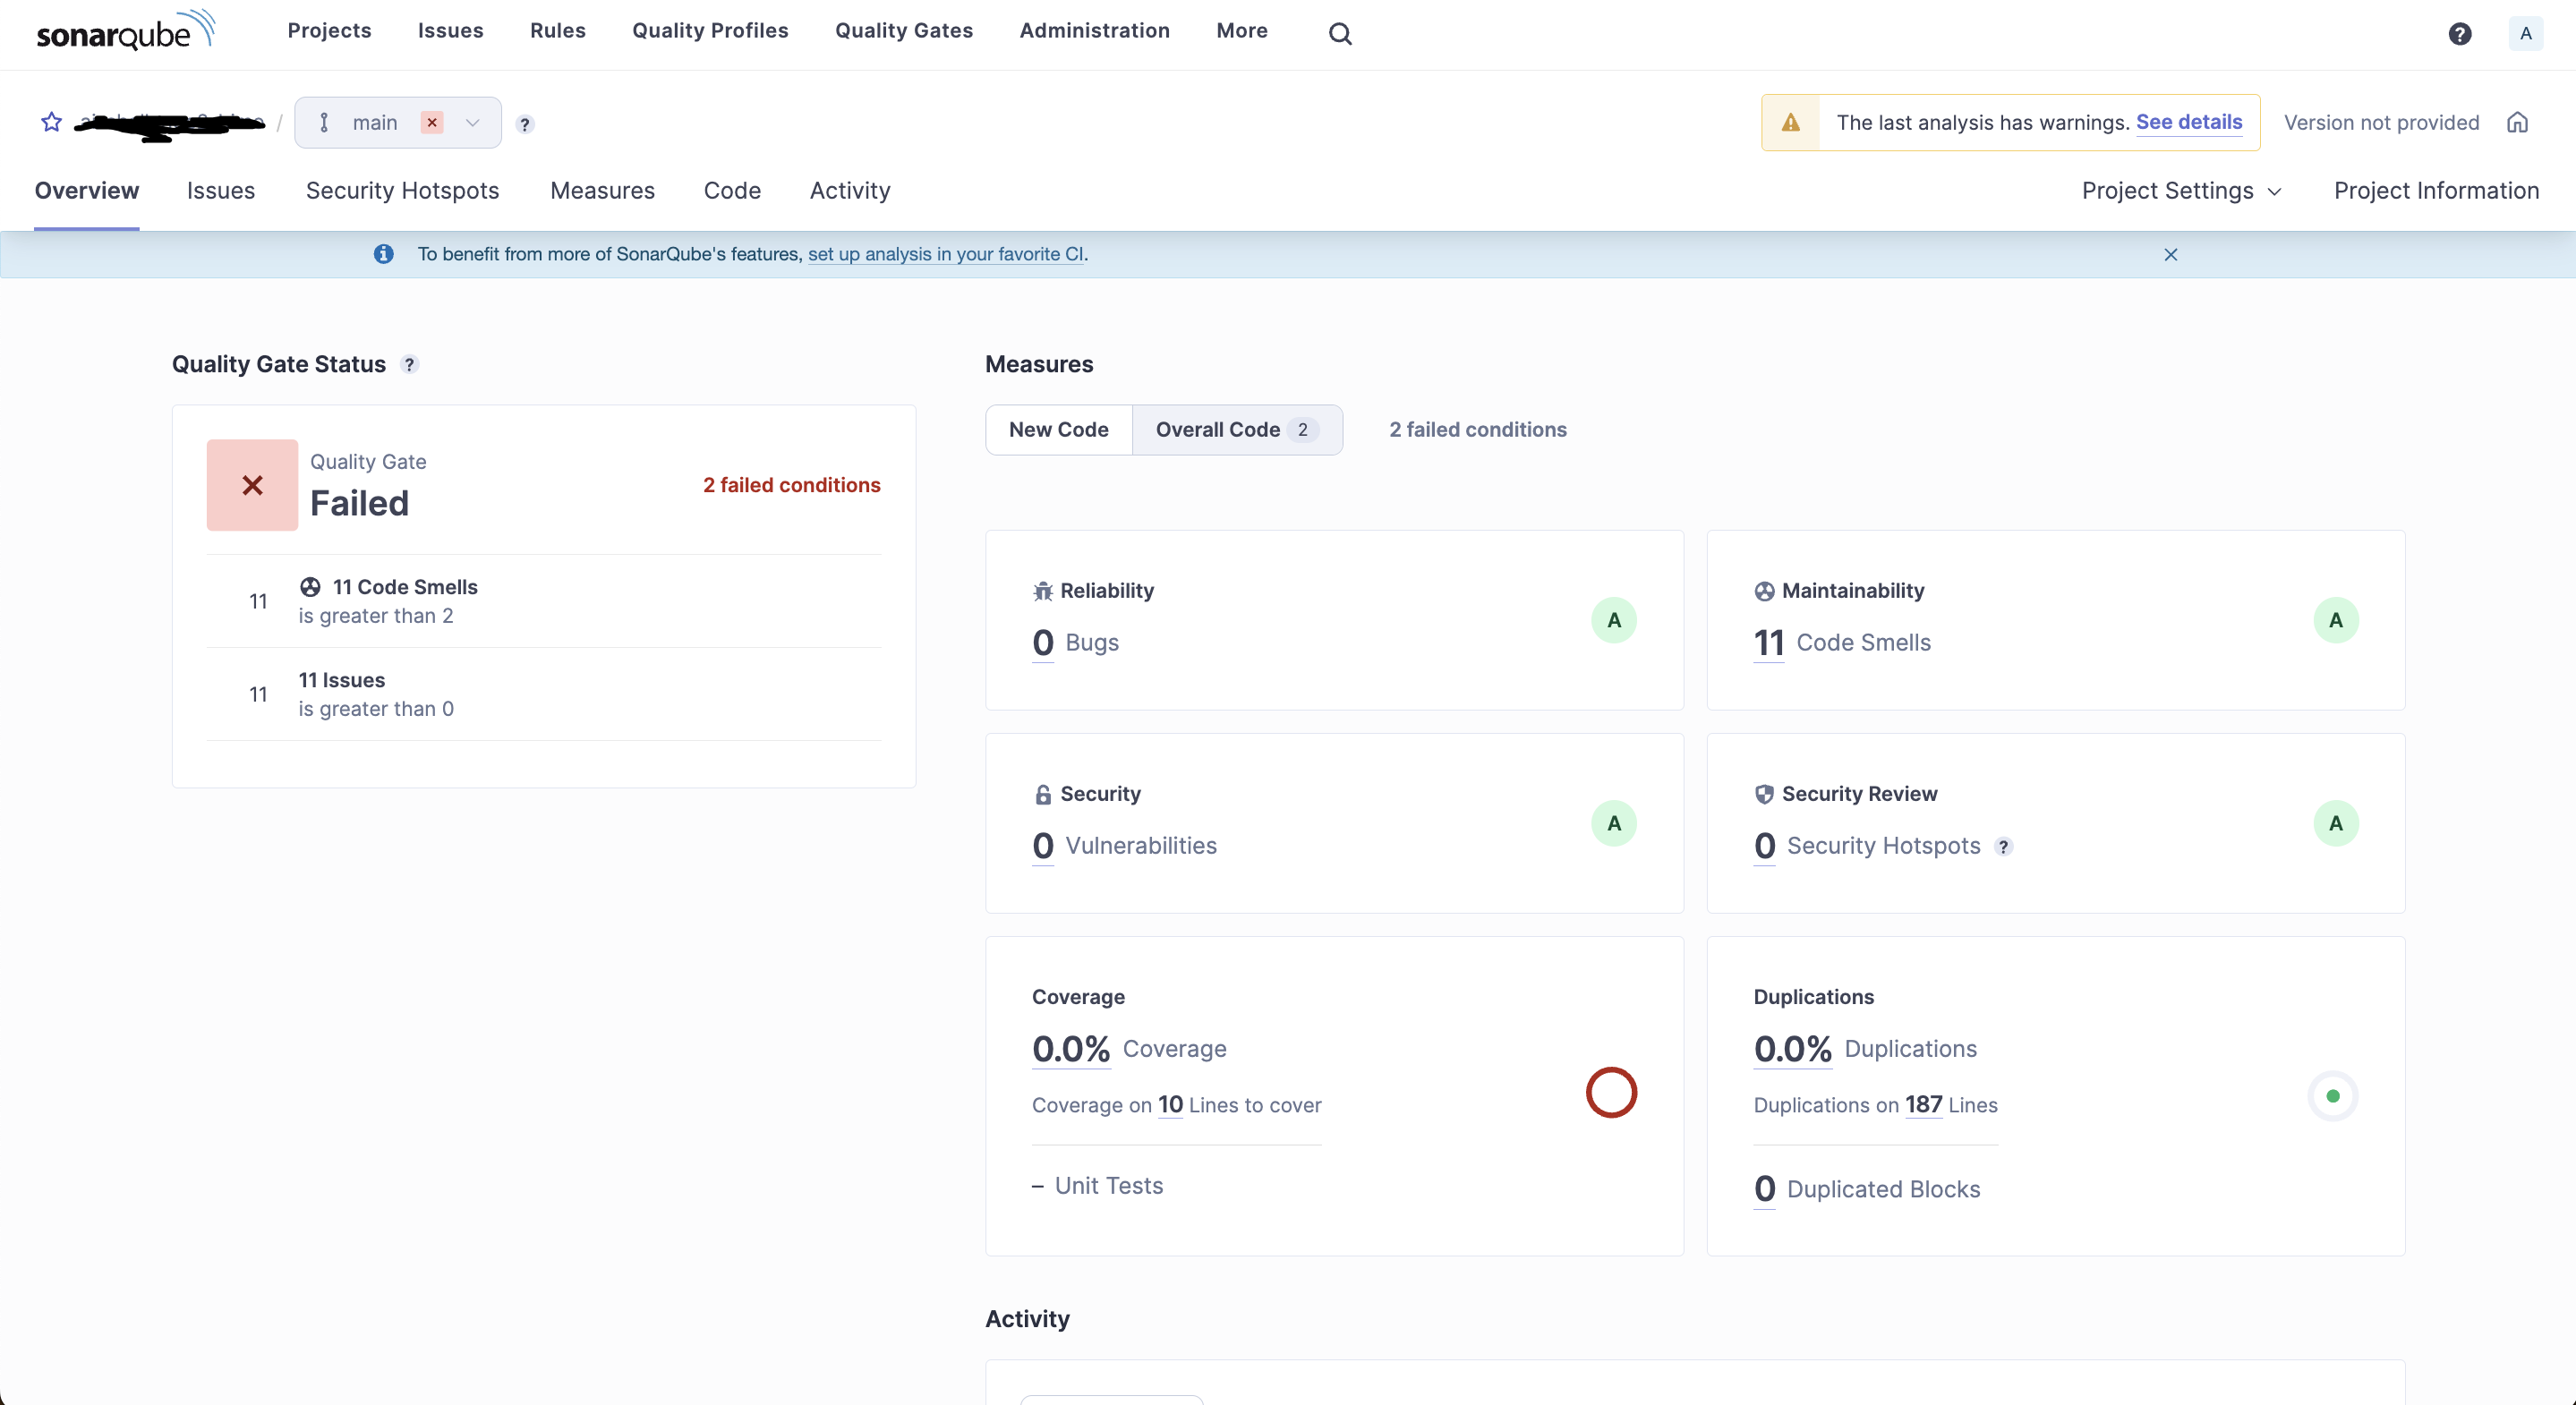This screenshot has height=1405, width=2576.
Task: Click the home icon beside Version not provided
Action: [x=2517, y=122]
